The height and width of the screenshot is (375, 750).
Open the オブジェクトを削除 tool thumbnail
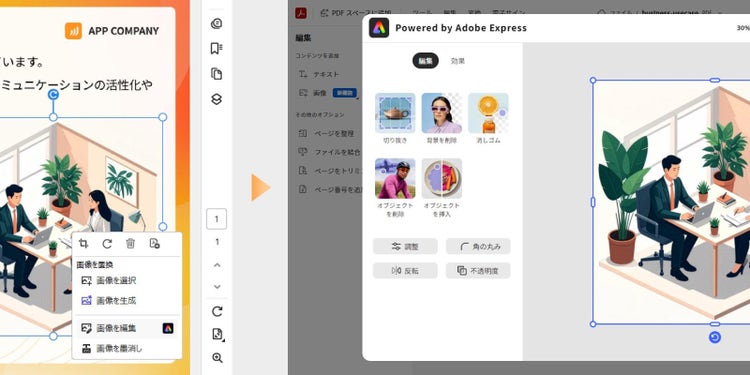pos(395,178)
